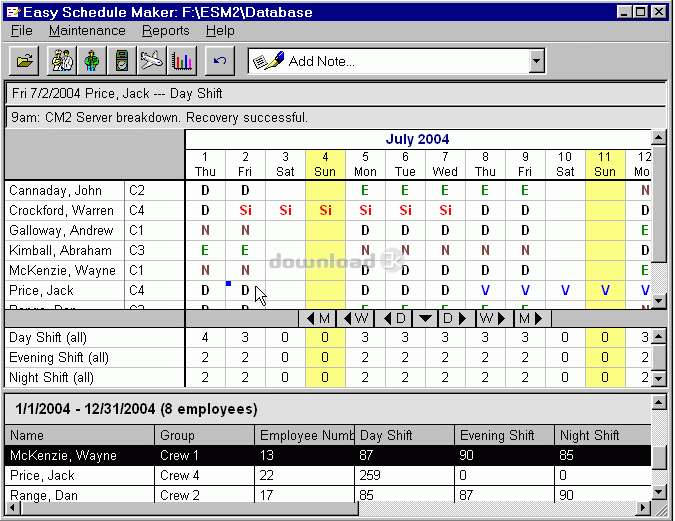Click Cannaday, John in the schedule
This screenshot has height=521, width=675.
pyautogui.click(x=56, y=190)
